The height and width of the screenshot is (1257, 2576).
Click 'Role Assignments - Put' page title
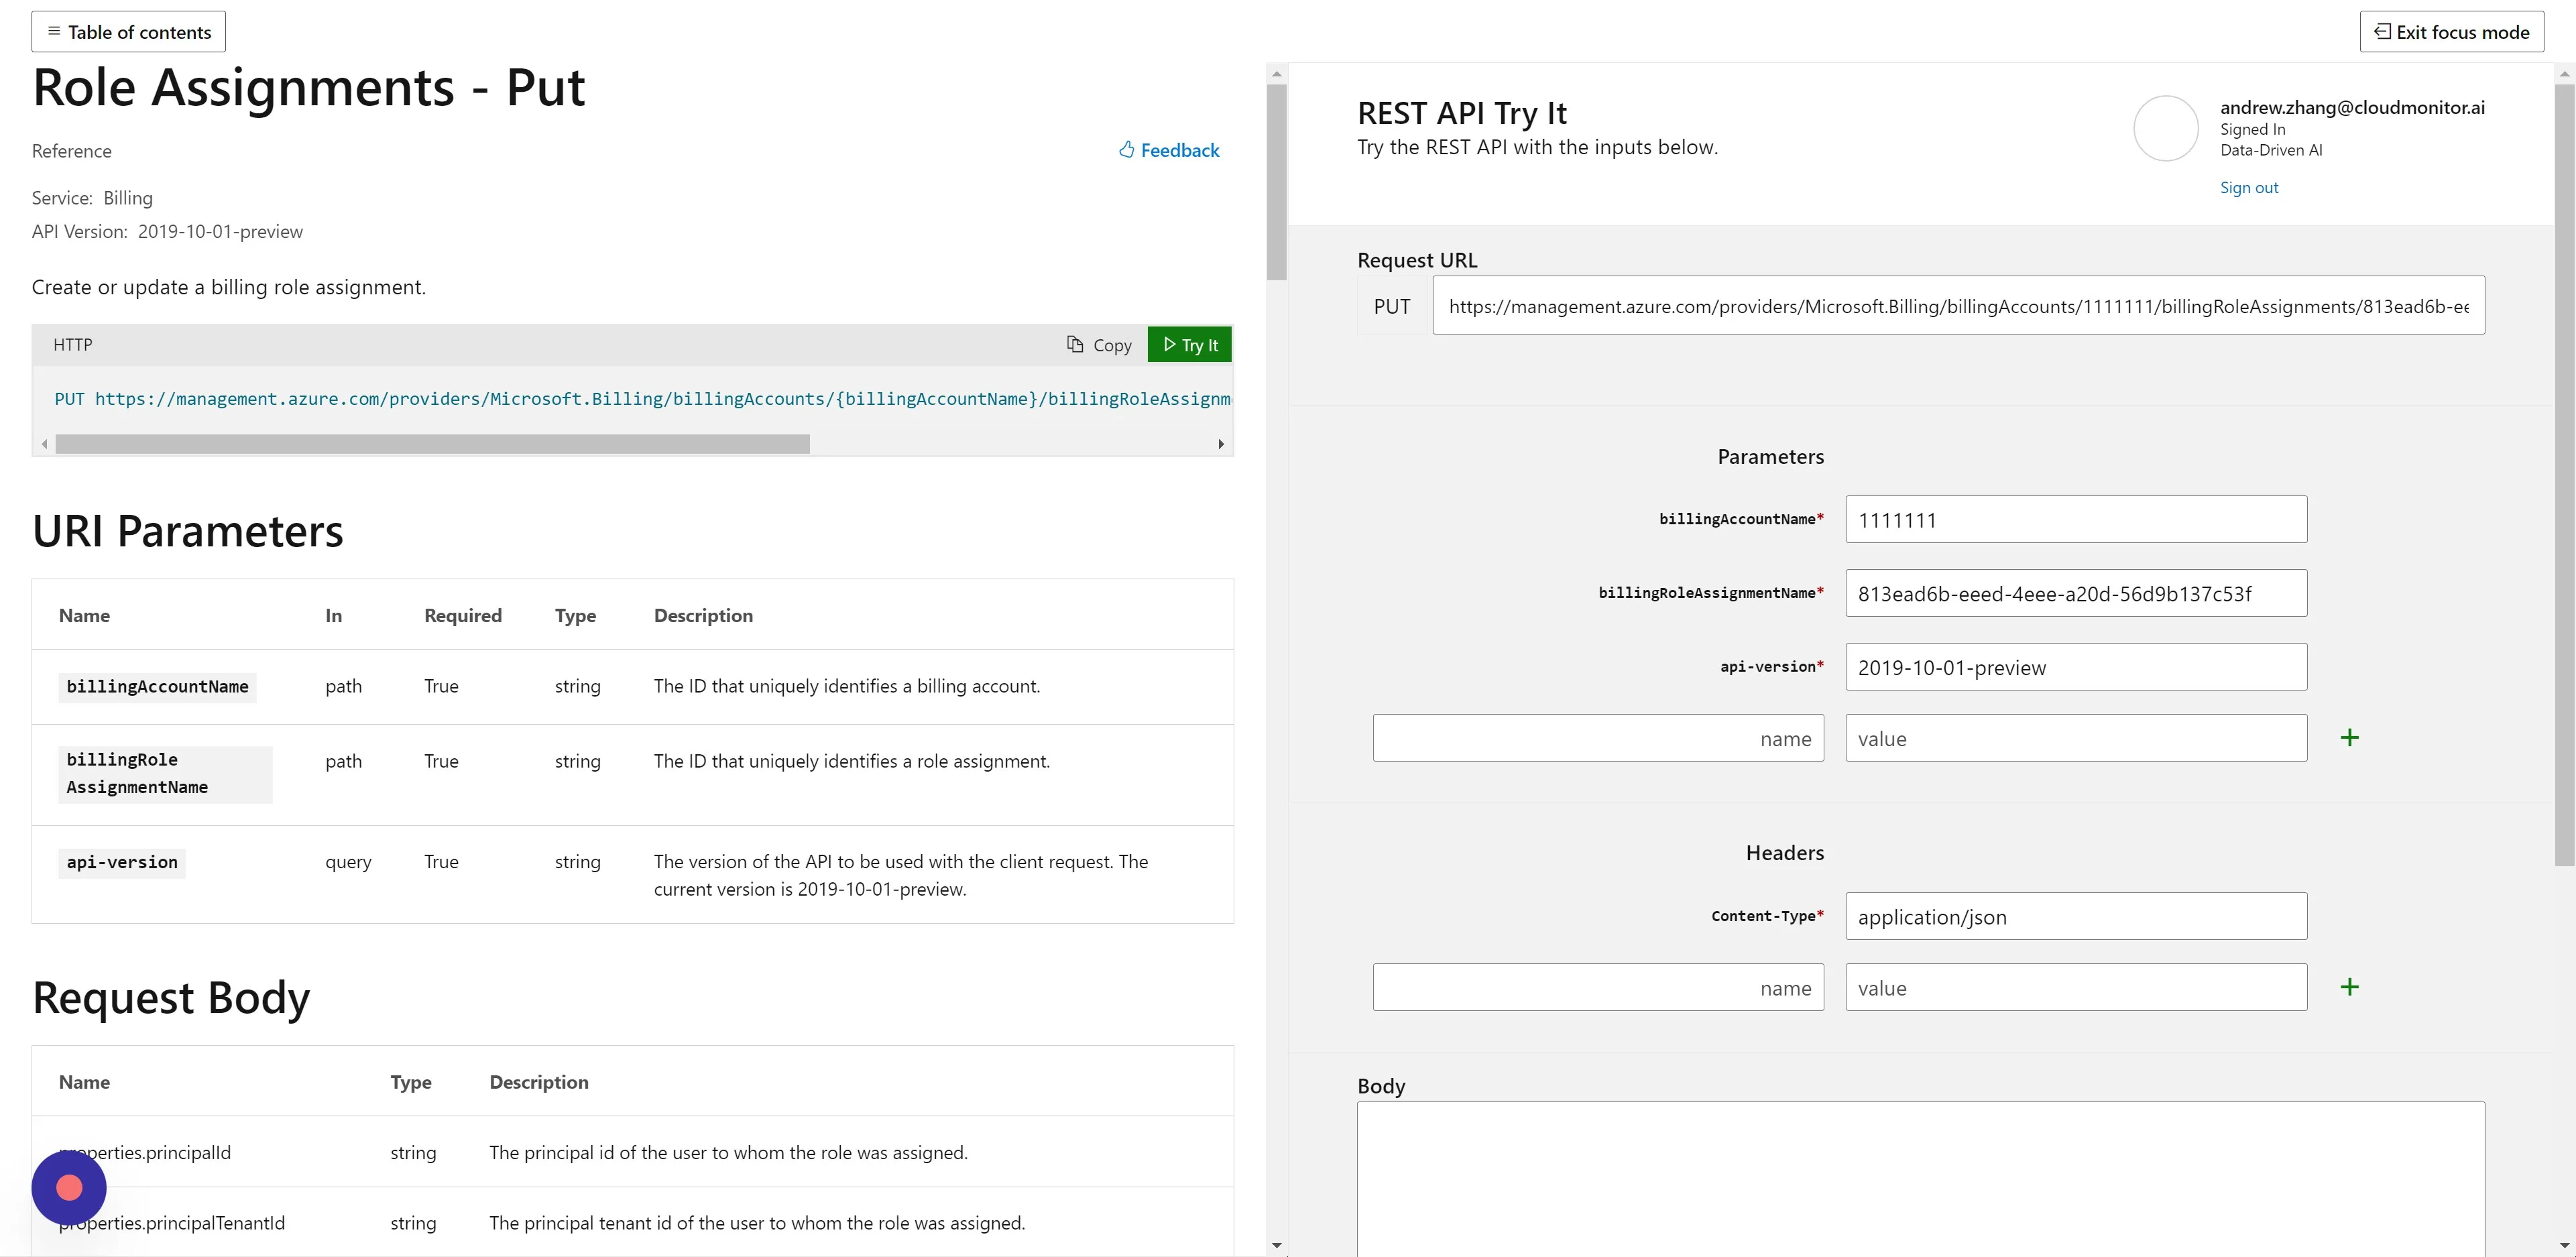309,88
